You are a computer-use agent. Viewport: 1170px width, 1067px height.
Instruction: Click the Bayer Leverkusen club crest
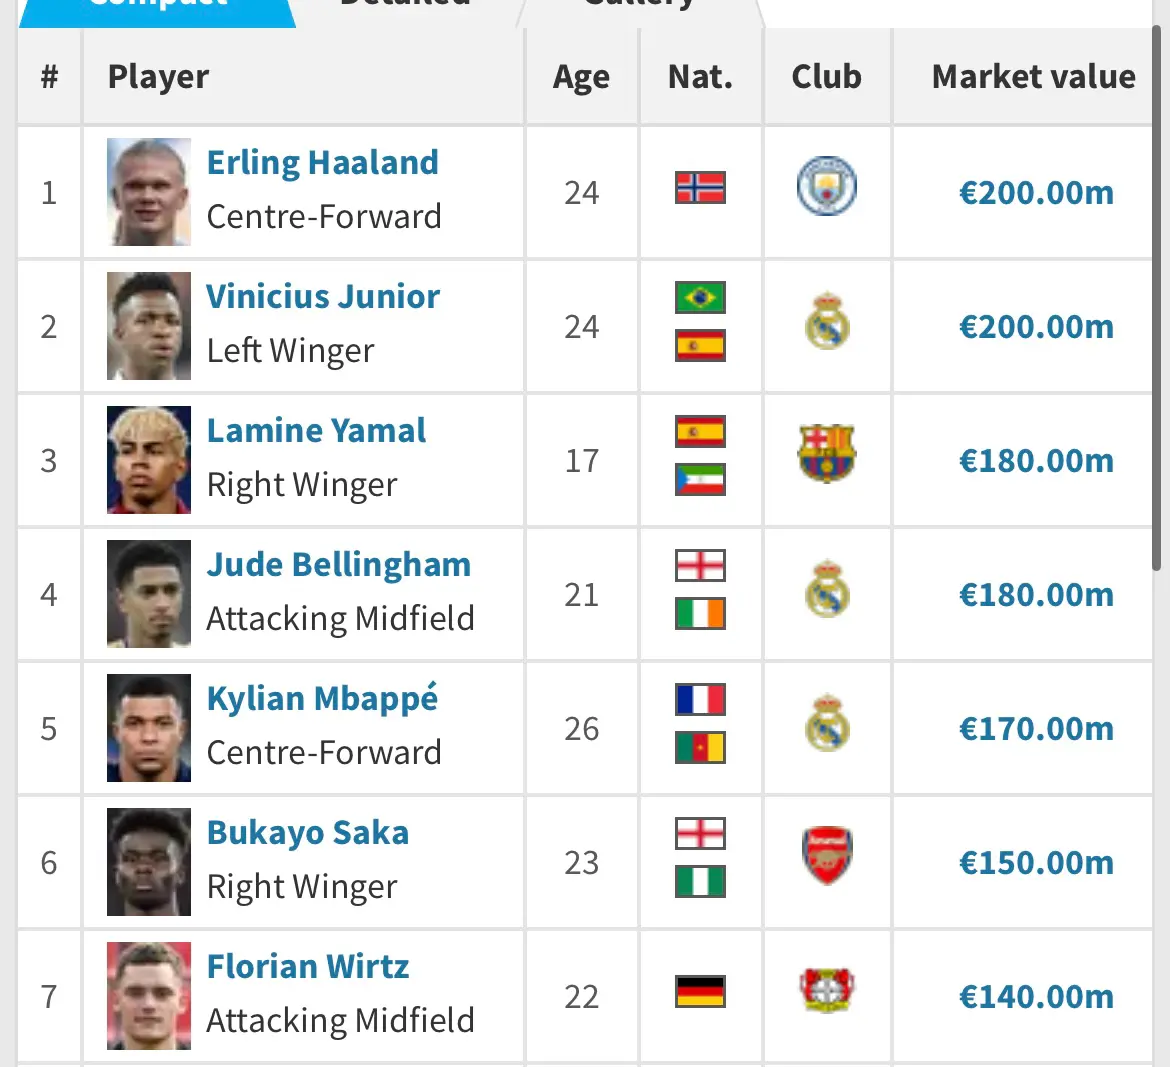(827, 990)
